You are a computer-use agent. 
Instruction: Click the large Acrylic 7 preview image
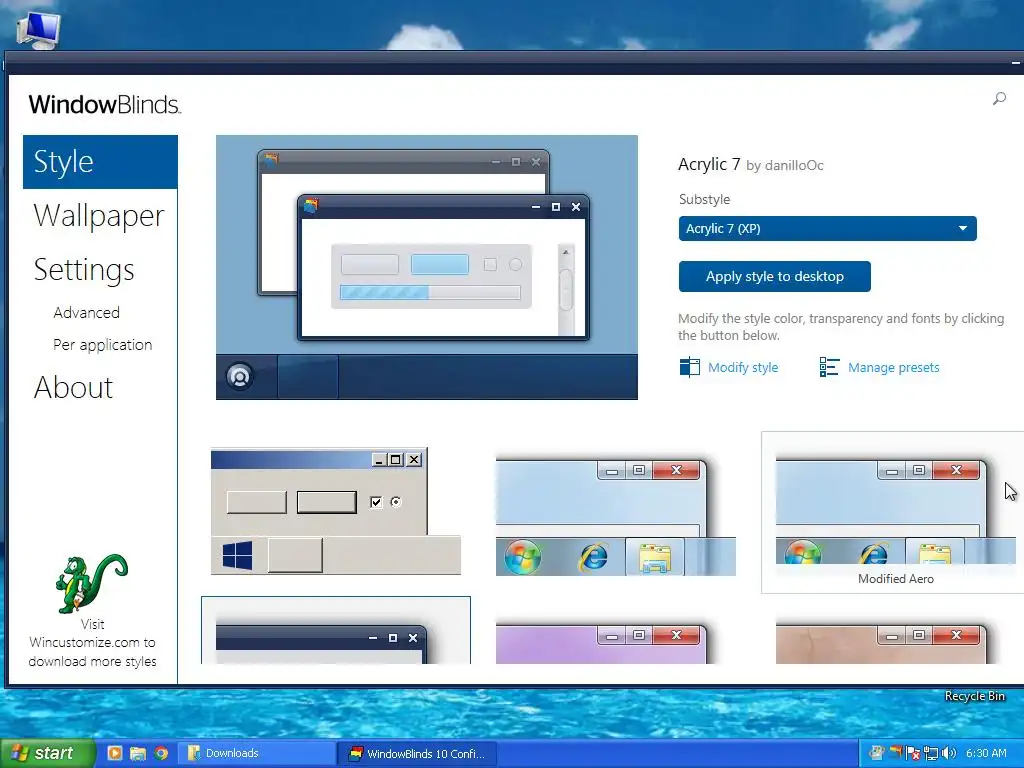coord(426,267)
